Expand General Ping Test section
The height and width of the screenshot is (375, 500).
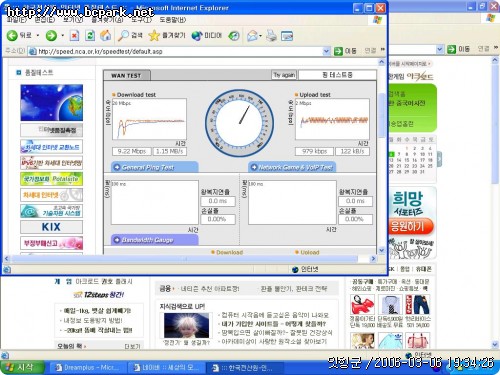[154, 167]
